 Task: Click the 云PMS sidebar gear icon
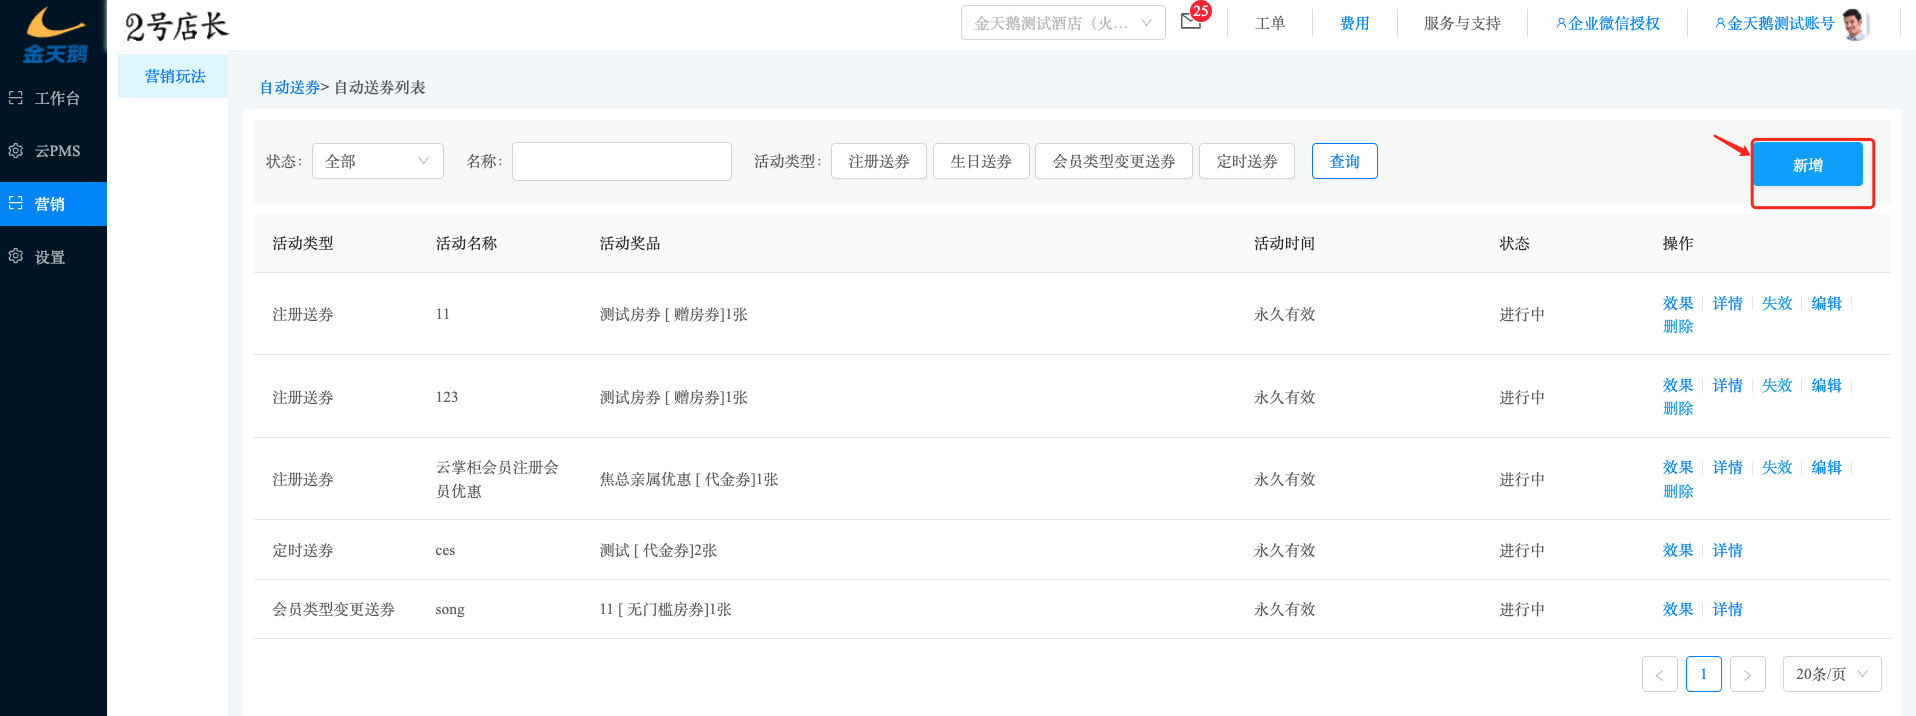15,151
